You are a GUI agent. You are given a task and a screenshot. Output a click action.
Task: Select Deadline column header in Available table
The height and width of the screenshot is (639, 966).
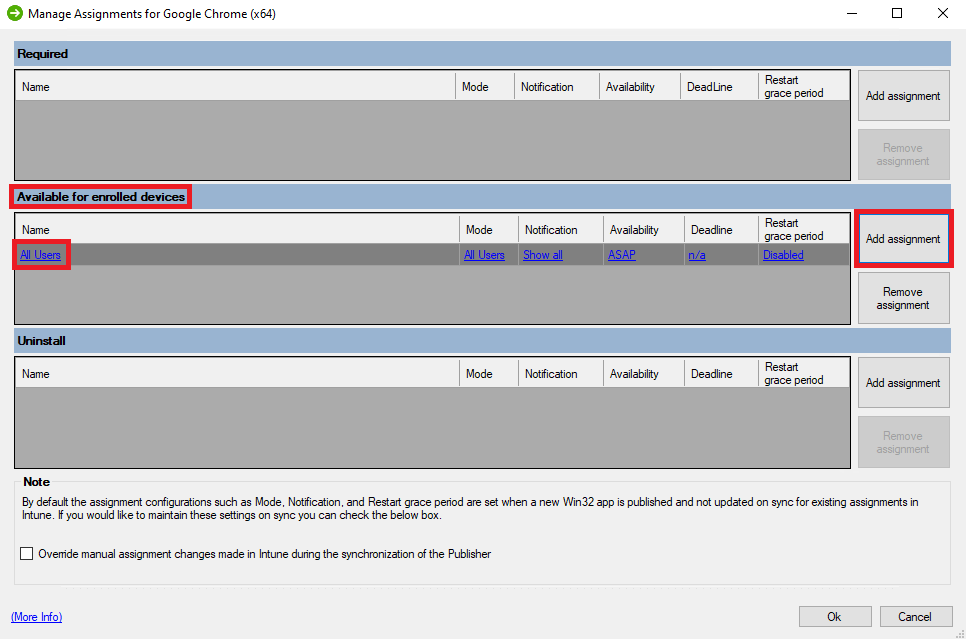pos(721,229)
